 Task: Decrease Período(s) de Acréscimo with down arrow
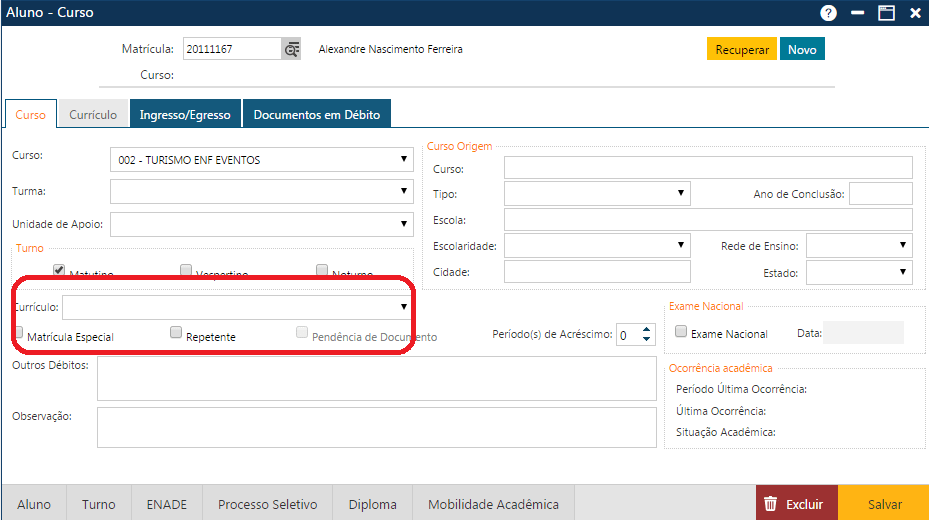click(x=646, y=341)
